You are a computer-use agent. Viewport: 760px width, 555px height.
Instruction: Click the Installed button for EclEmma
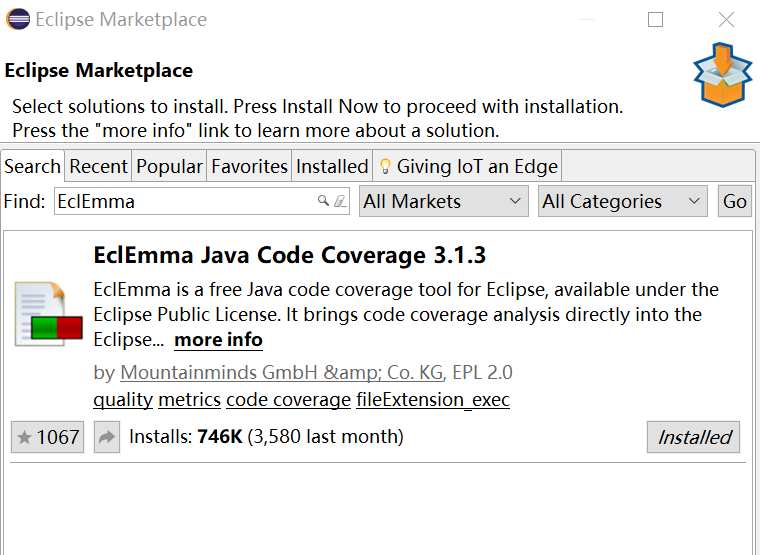[694, 437]
